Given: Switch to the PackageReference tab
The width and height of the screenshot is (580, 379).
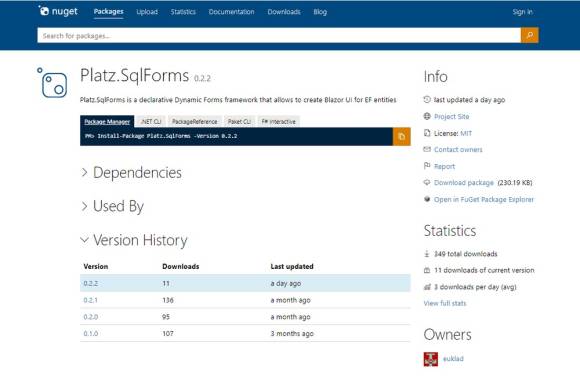Looking at the screenshot, I should tap(195, 122).
